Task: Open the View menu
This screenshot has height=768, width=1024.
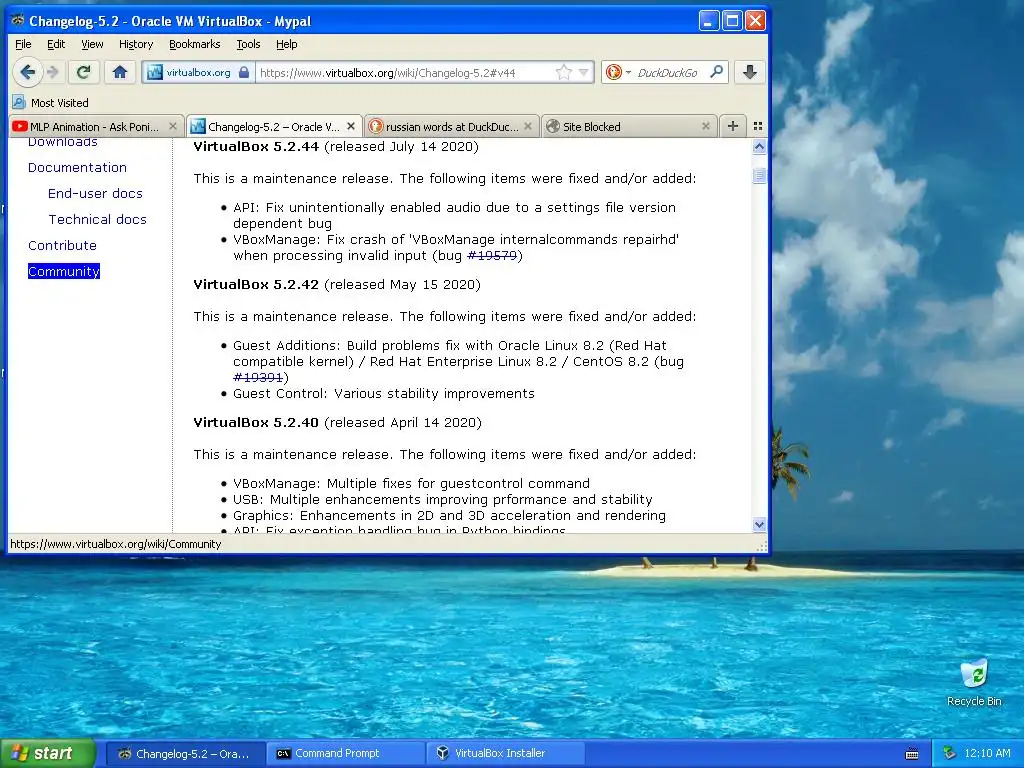Action: [92, 44]
